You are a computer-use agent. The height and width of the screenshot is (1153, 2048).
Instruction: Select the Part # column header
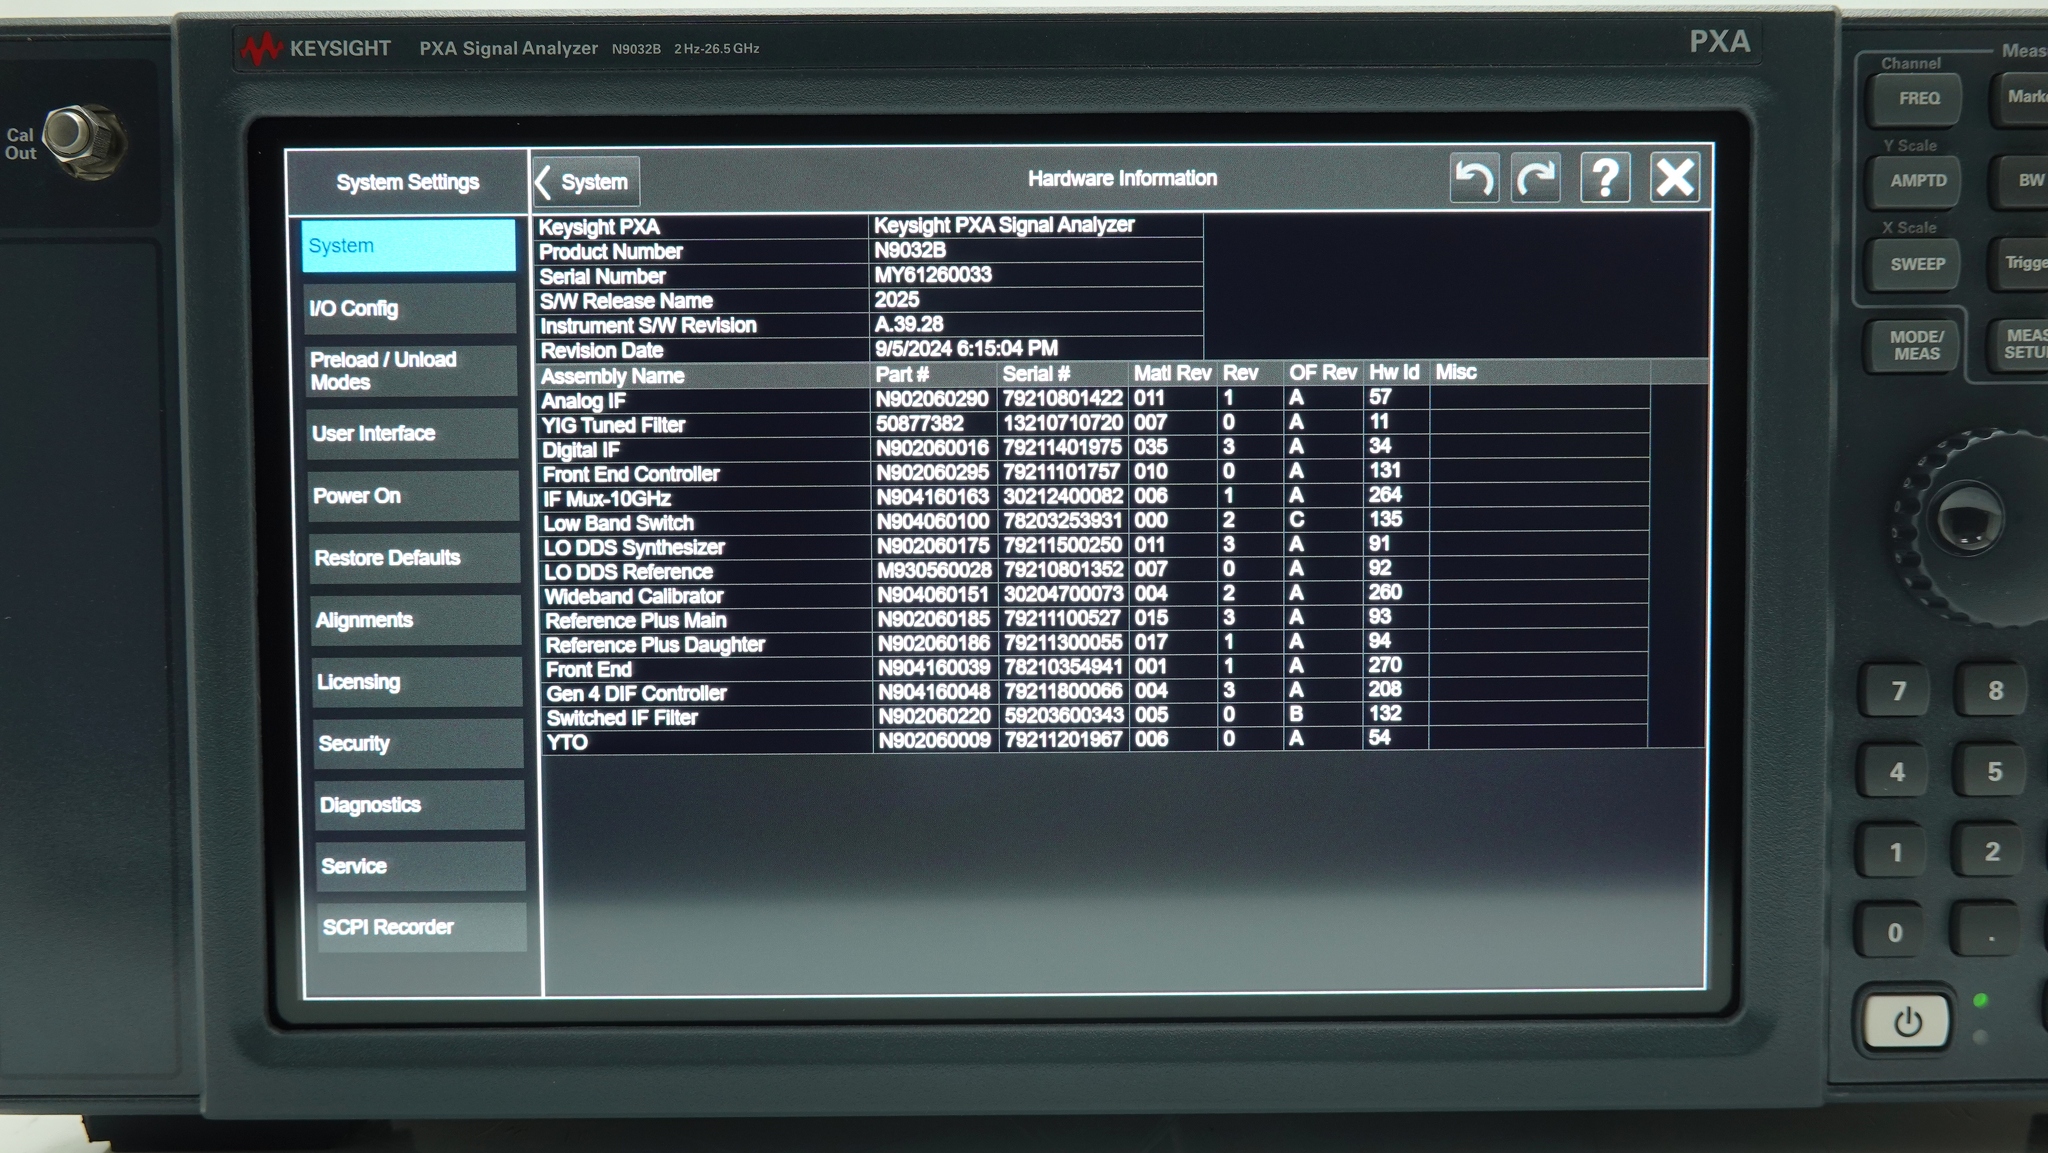coord(902,374)
